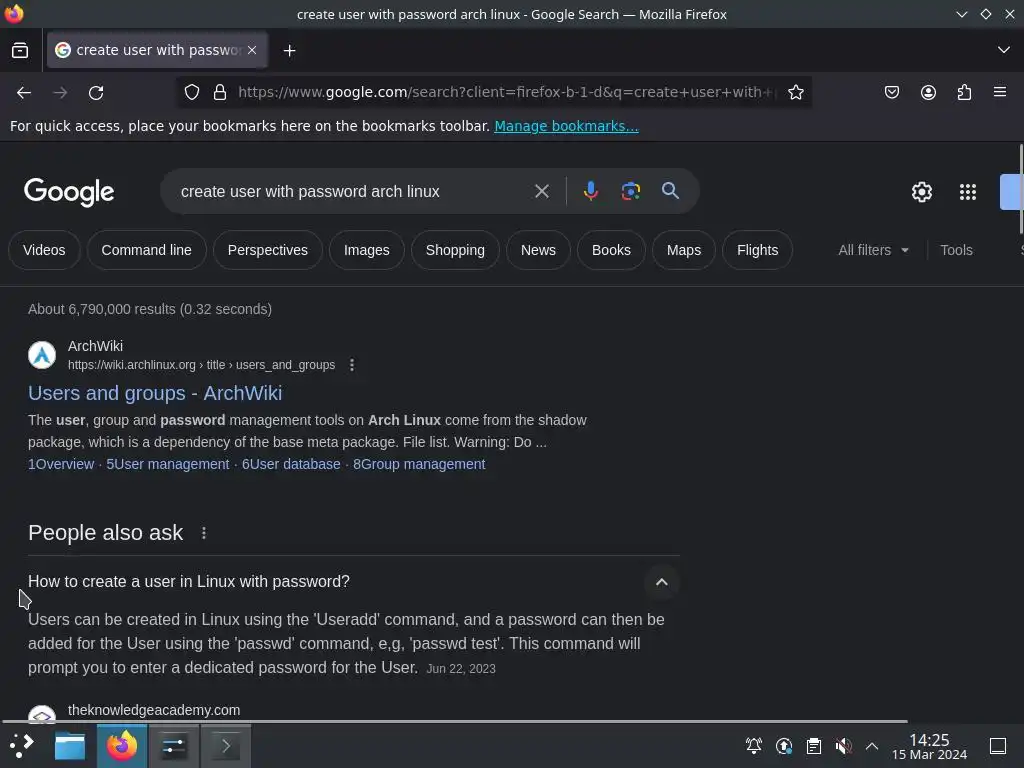Click the Tools button
Viewport: 1024px width, 768px height.
(x=956, y=250)
